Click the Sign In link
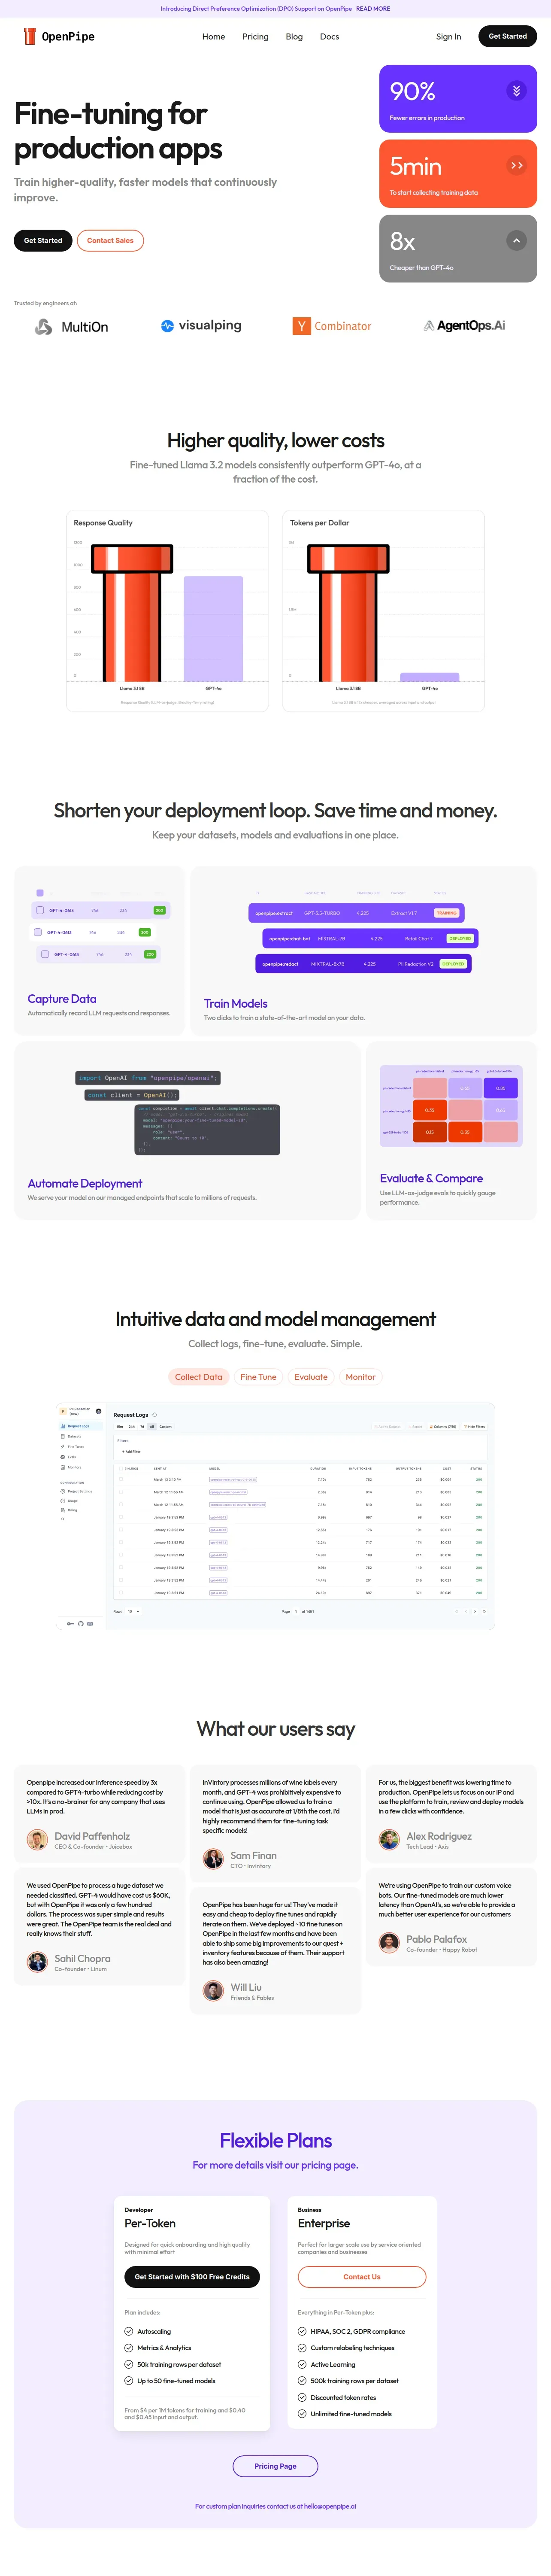551x2576 pixels. pos(448,36)
